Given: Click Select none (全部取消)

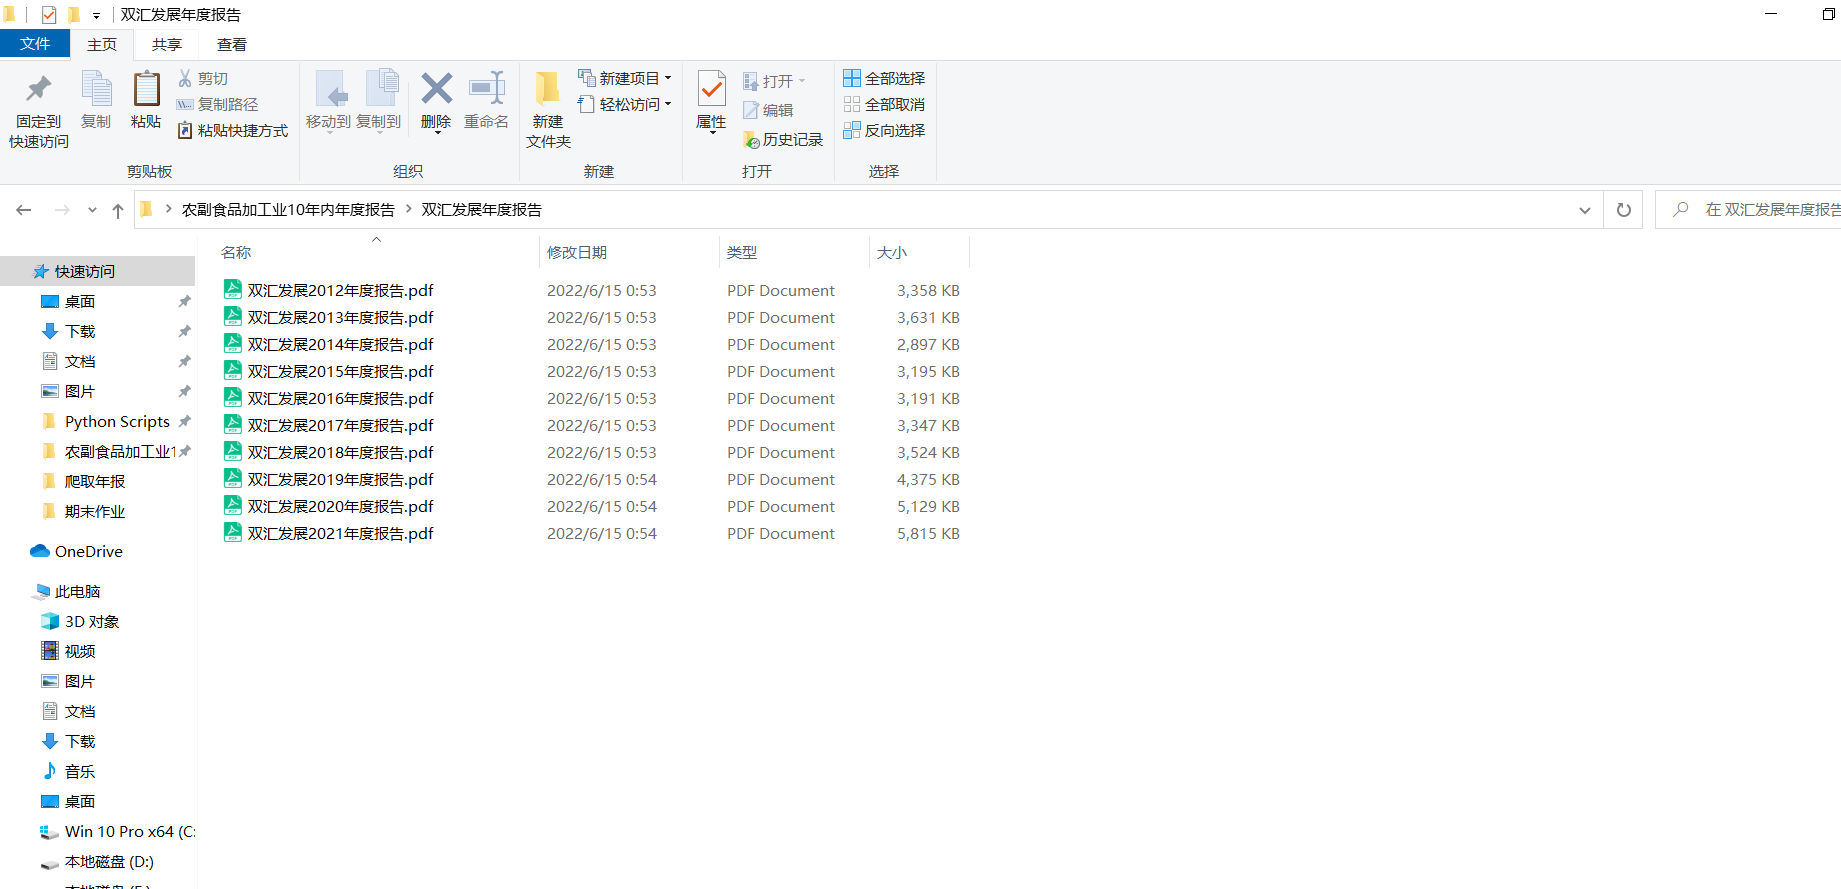Looking at the screenshot, I should point(884,104).
